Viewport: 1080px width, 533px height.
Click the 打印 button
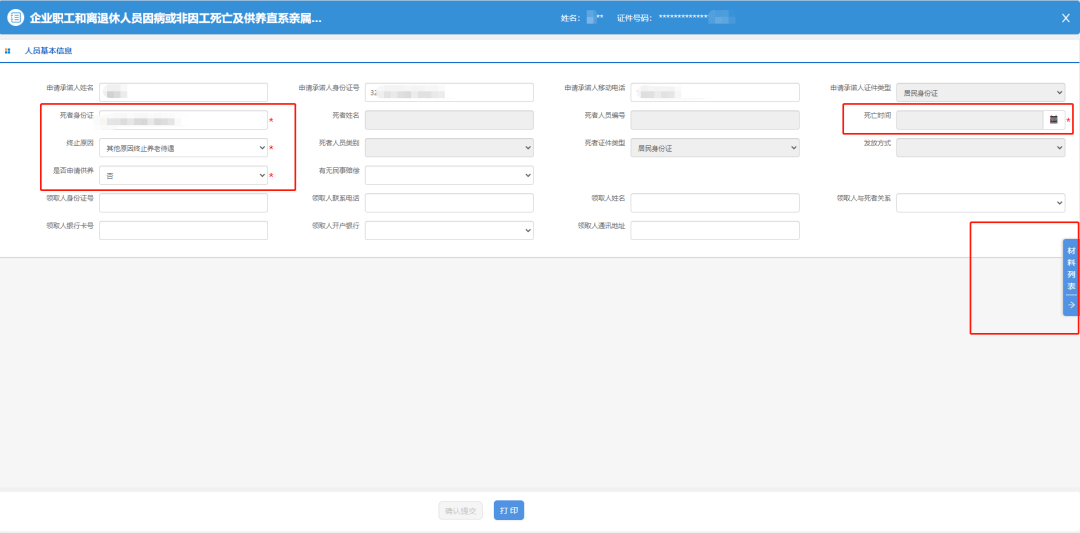coord(509,510)
